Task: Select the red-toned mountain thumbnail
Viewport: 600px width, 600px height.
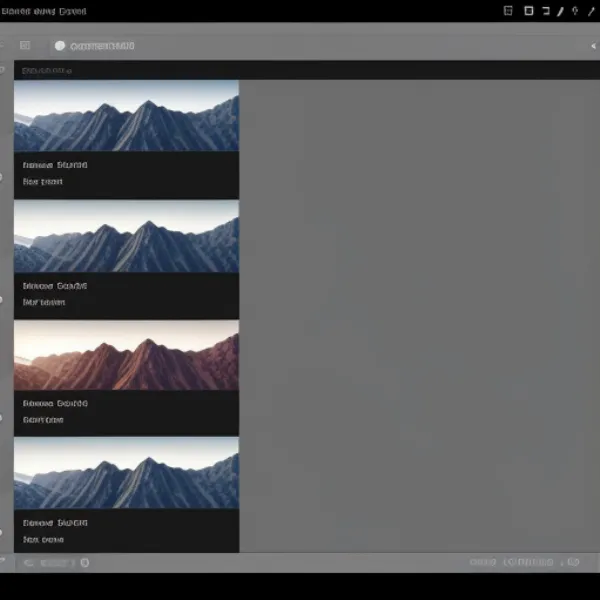Action: (126, 356)
